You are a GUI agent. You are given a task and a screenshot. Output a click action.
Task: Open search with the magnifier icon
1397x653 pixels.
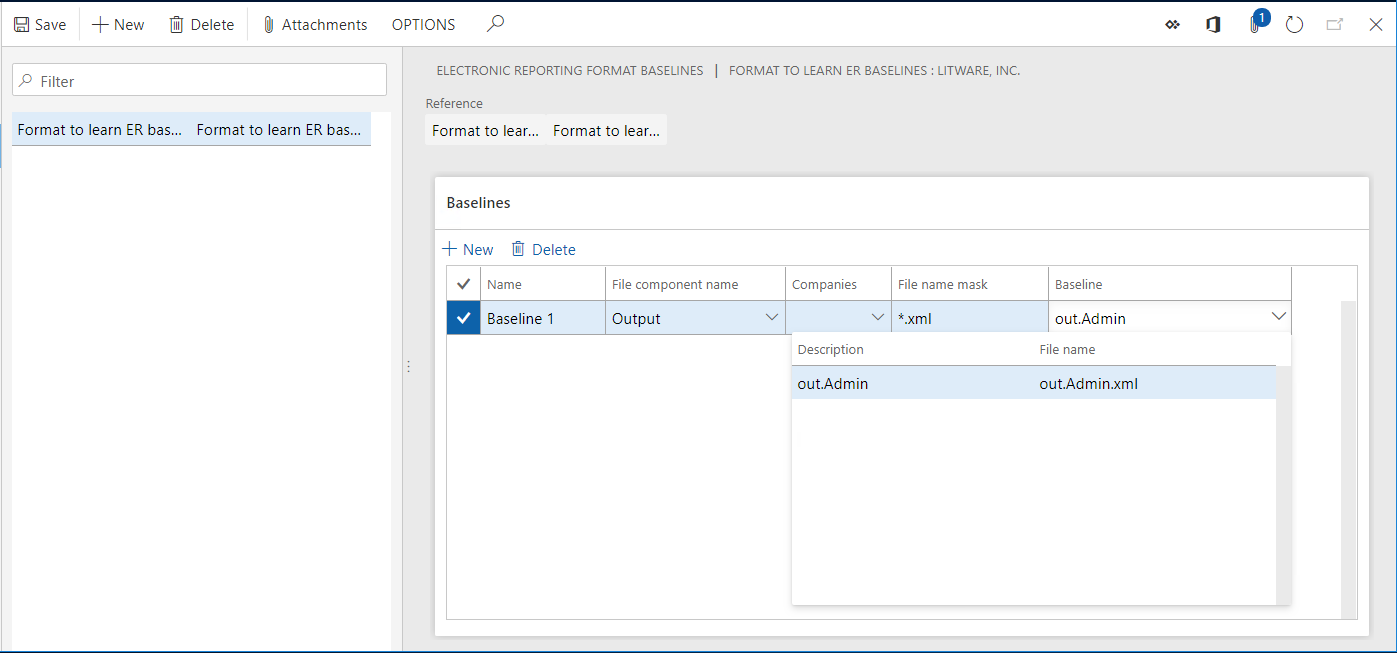[494, 23]
